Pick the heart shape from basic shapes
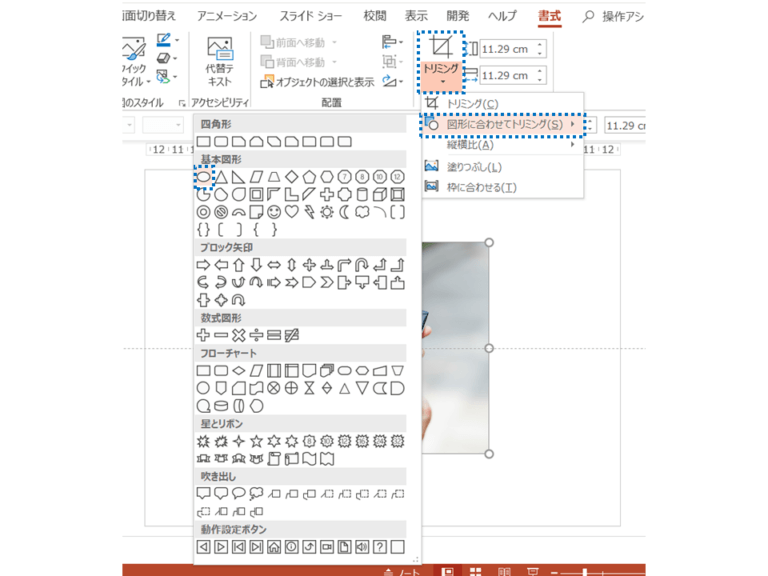The width and height of the screenshot is (768, 576). coord(292,212)
